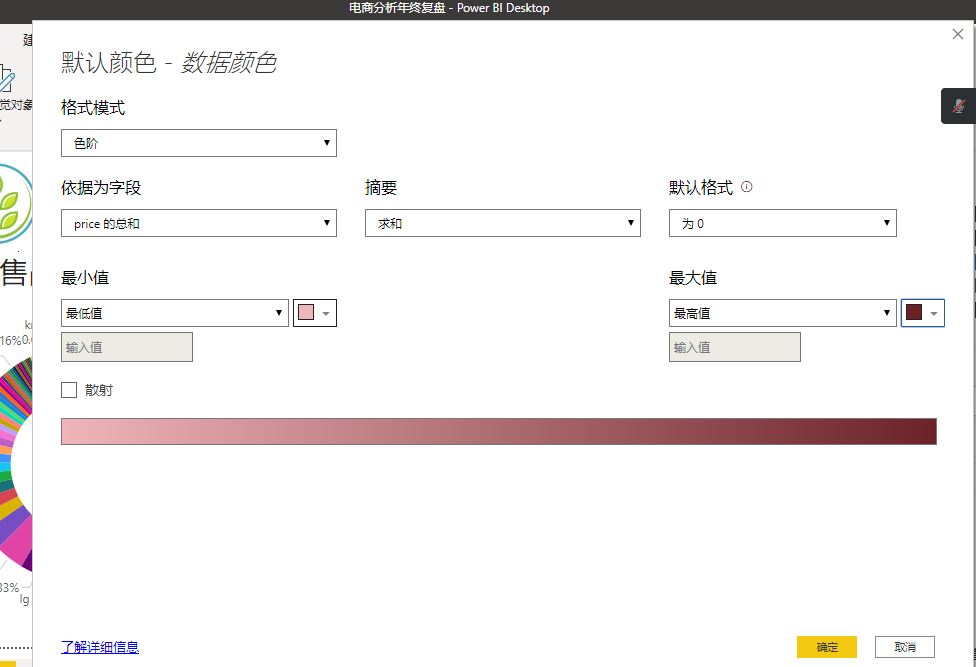Click the info icon beside 默认格式
The image size is (976, 667).
[747, 187]
